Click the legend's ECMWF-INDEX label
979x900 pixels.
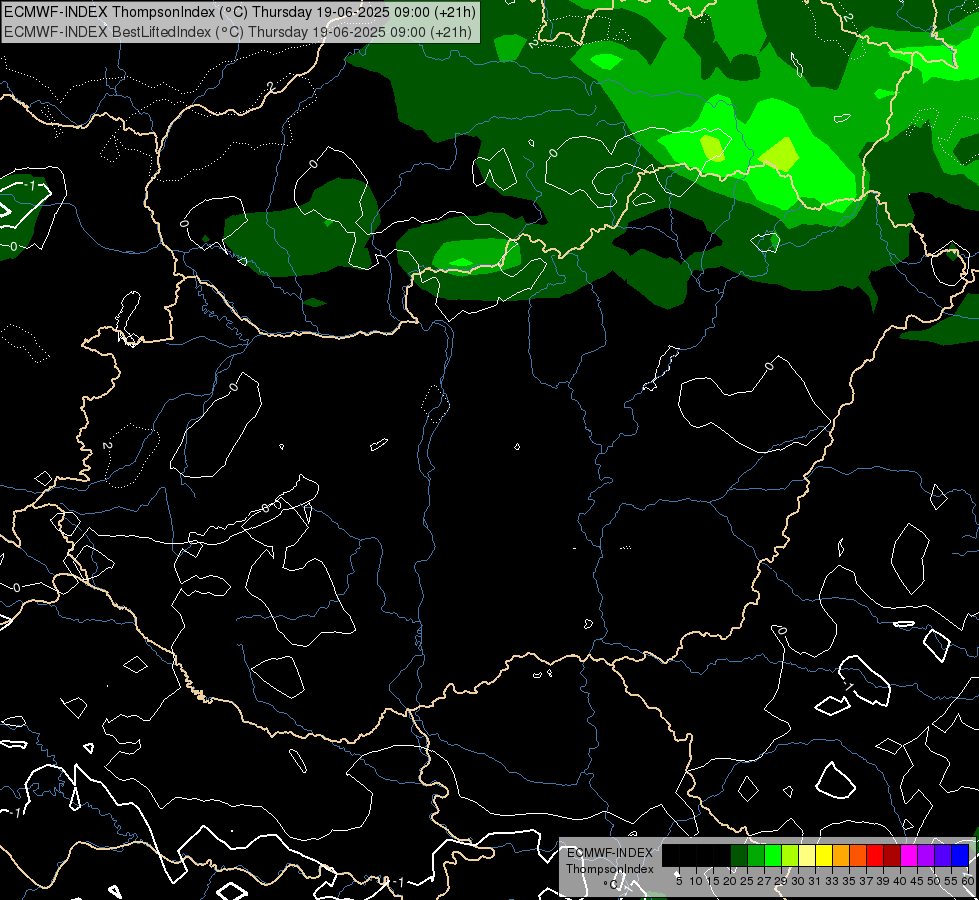click(610, 853)
